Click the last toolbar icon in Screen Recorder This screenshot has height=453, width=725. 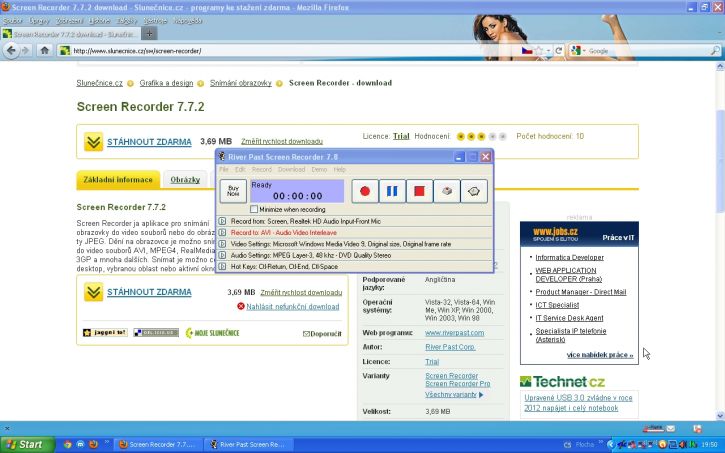tap(474, 191)
